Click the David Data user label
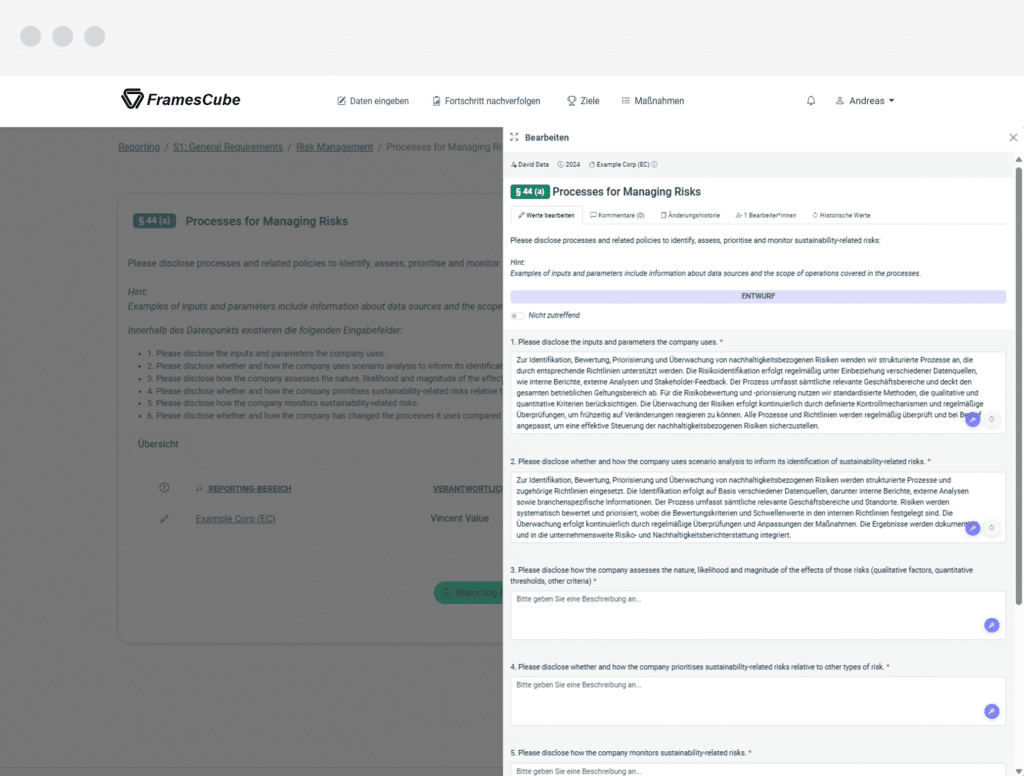 pos(530,165)
